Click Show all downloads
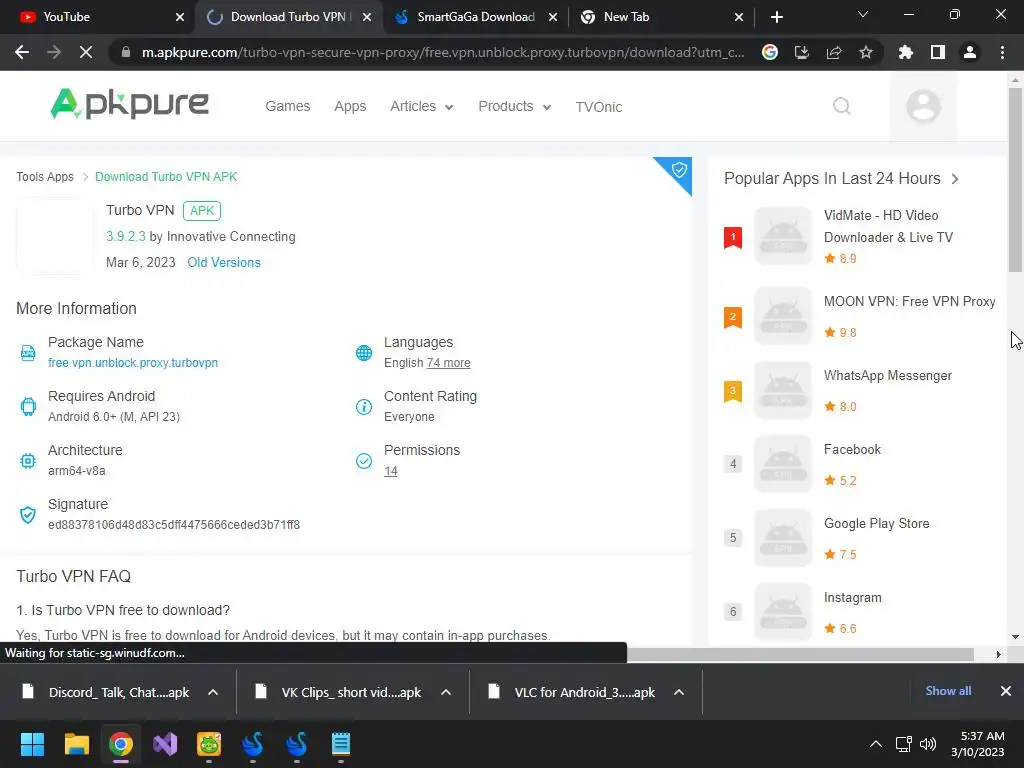Viewport: 1024px width, 768px height. 948,691
